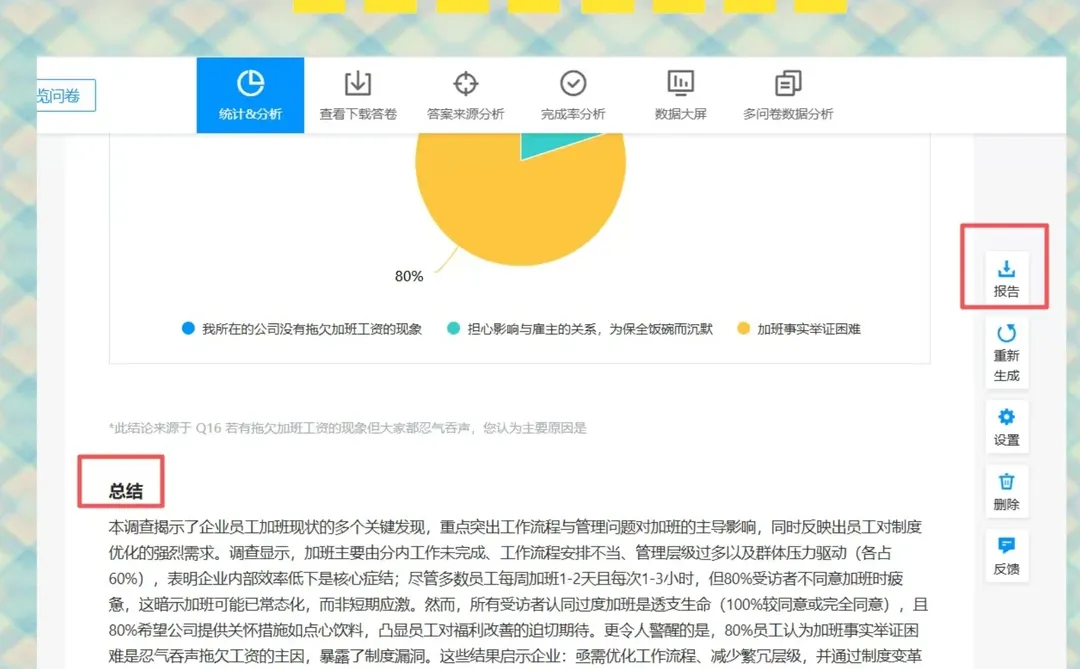Click the 查看下载答卷 download icon
The width and height of the screenshot is (1080, 669).
tap(357, 83)
